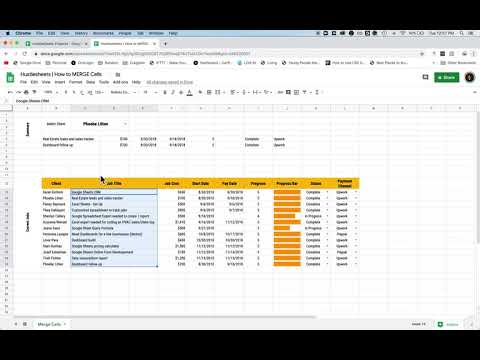Open the Functions sigma menu

(317, 92)
